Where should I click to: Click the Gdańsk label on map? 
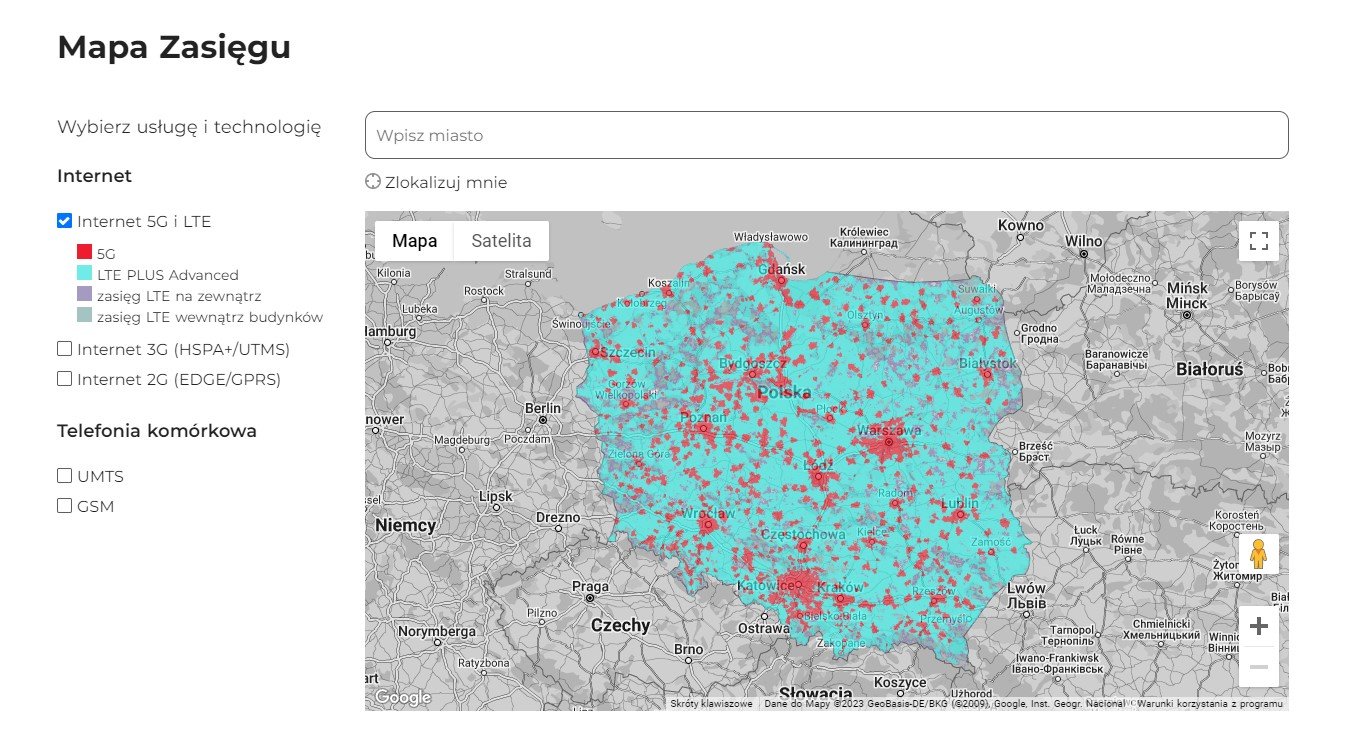click(x=782, y=269)
